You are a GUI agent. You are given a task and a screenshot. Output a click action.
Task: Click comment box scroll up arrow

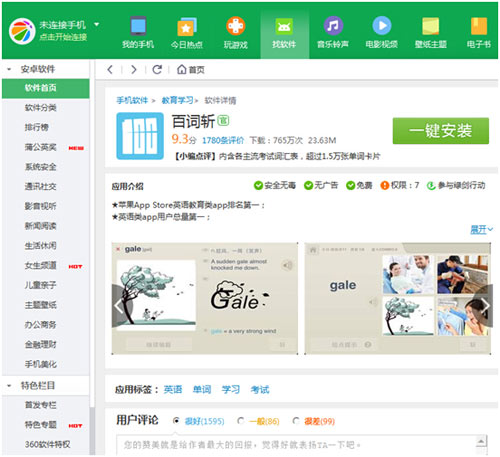pos(481,442)
